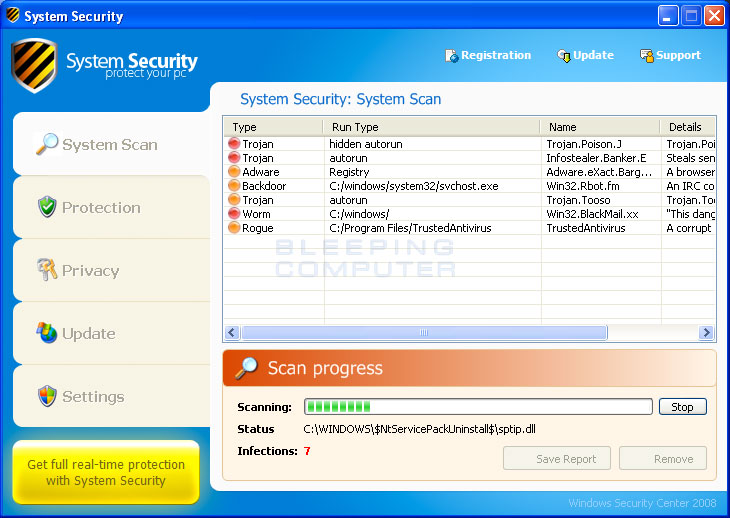Minimize the System Security window
The width and height of the screenshot is (730, 518).
[668, 15]
